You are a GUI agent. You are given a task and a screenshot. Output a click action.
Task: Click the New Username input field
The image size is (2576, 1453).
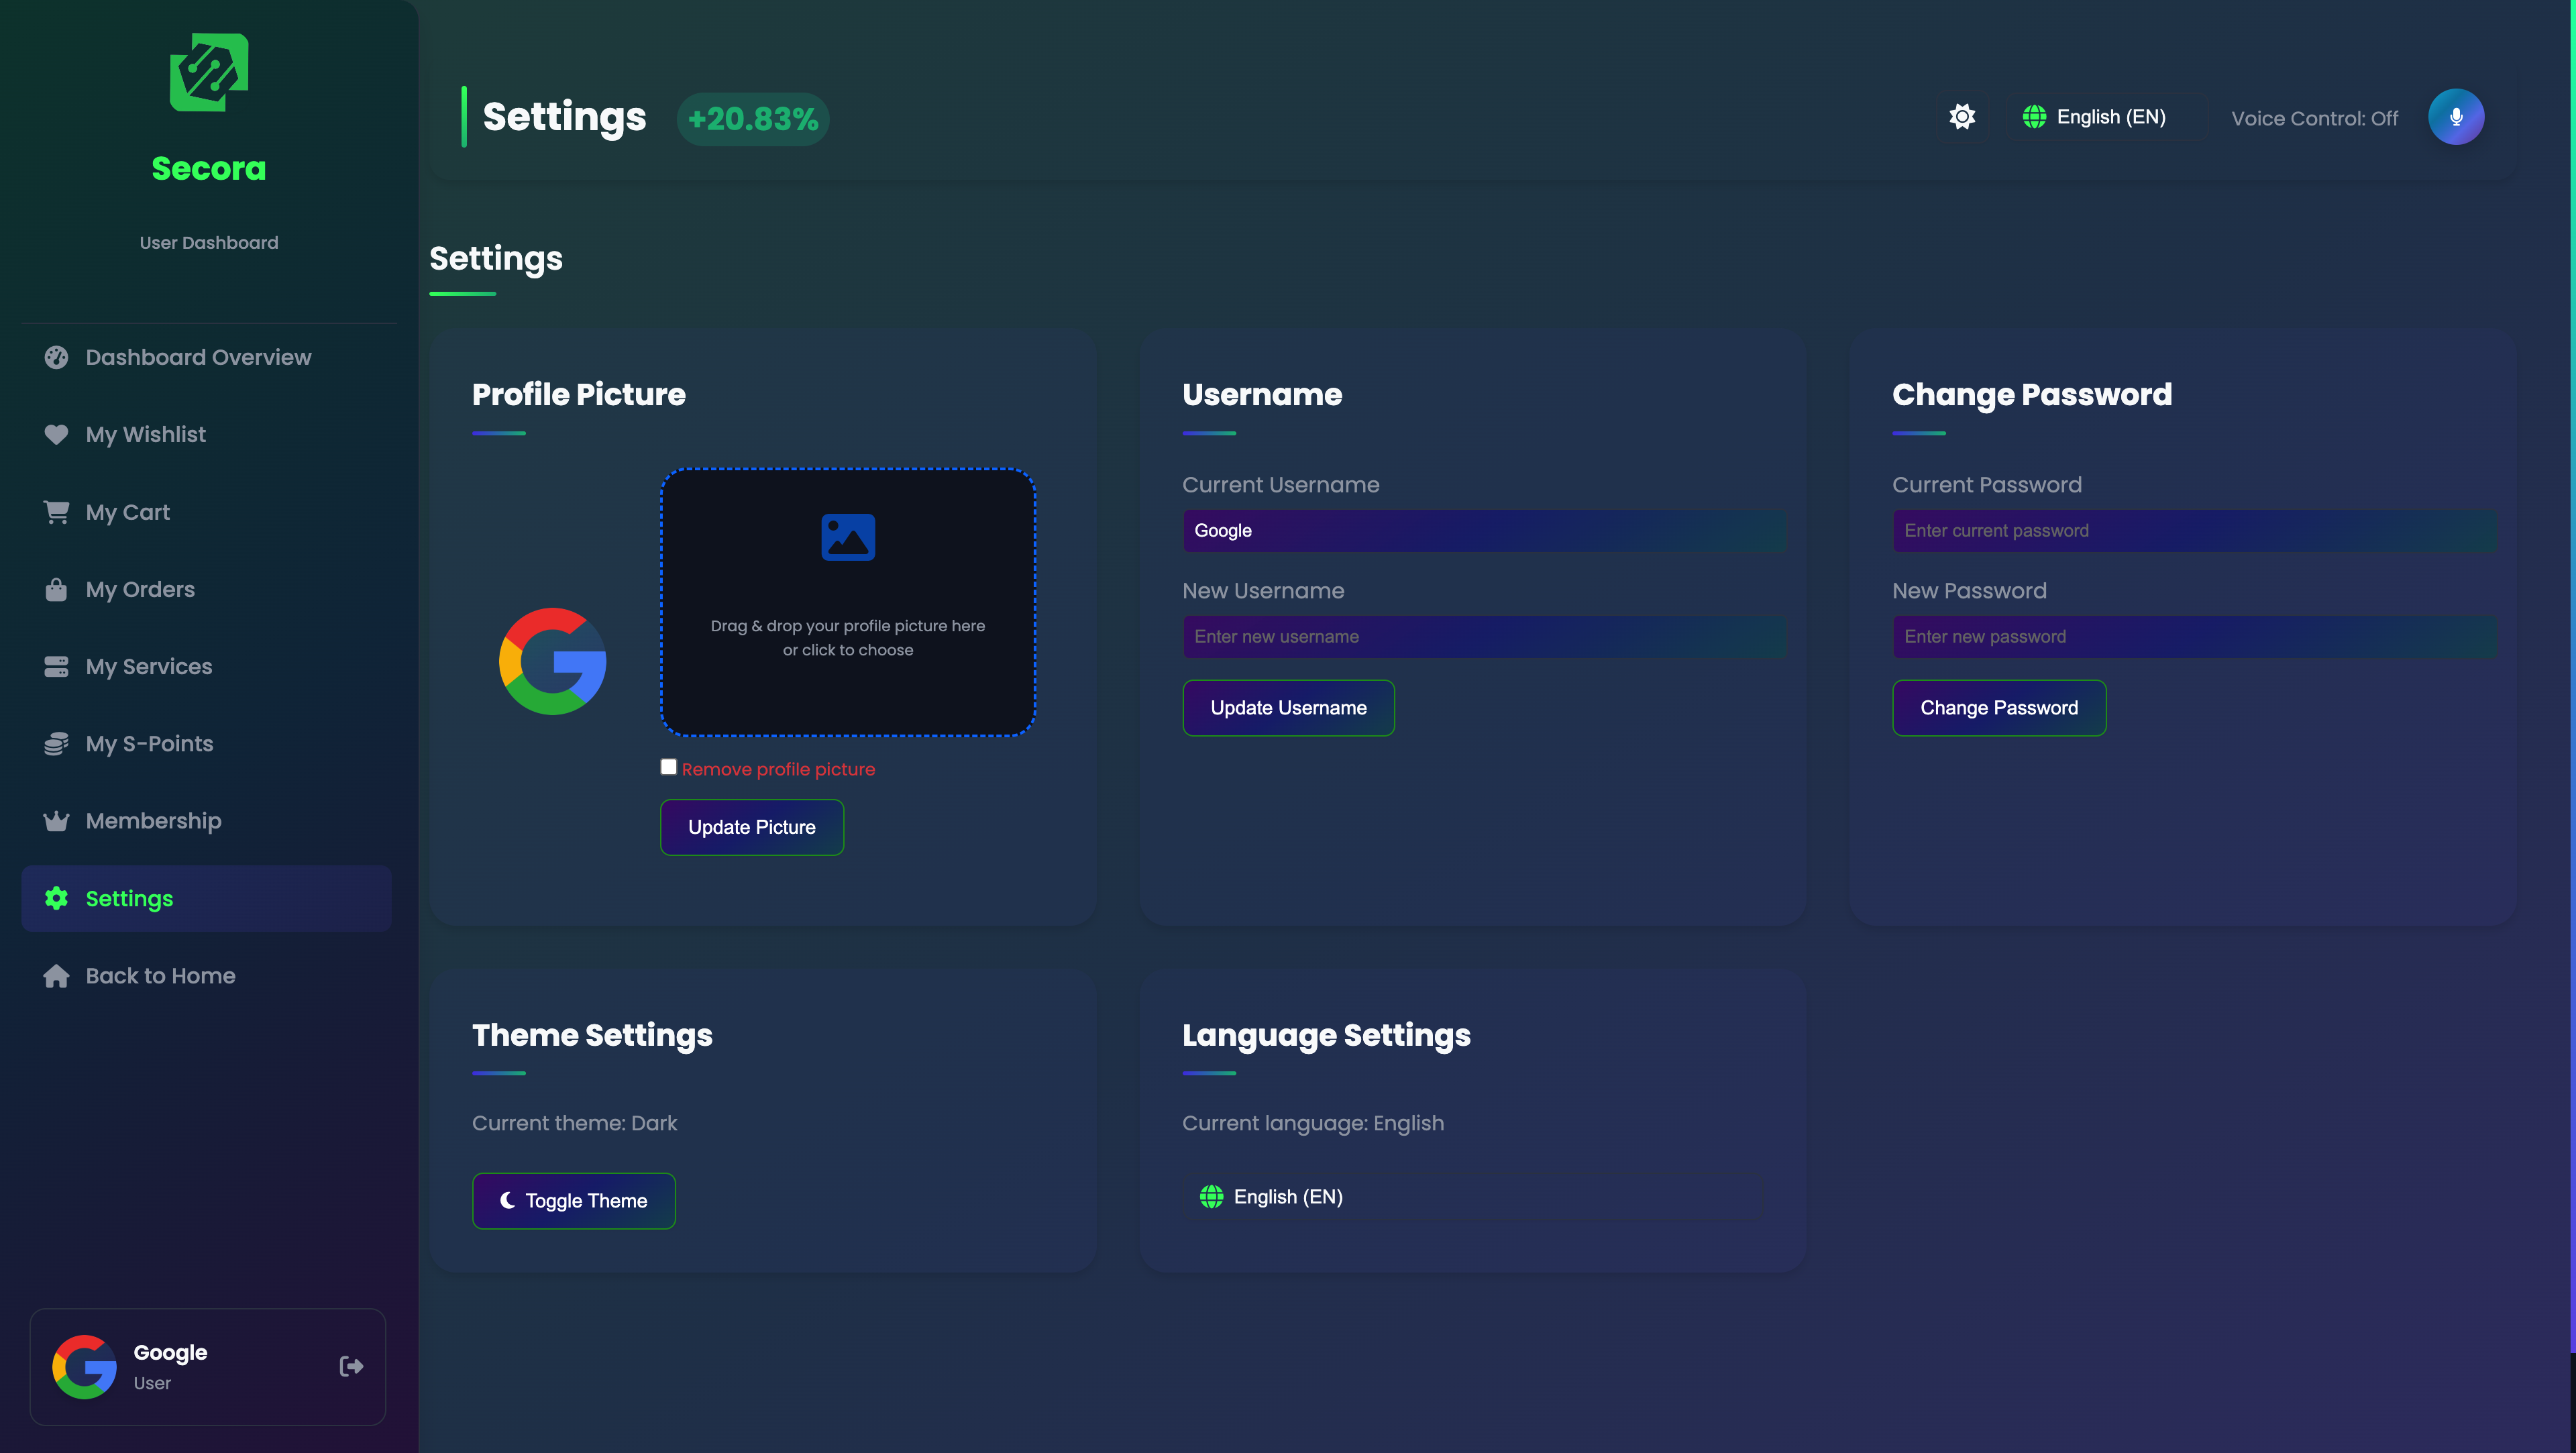click(1483, 637)
